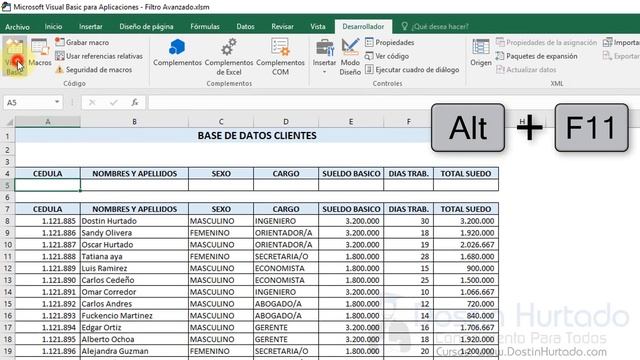Screen dimensions: 640x360
Task: Switch to the Datos tab
Action: tap(245, 27)
